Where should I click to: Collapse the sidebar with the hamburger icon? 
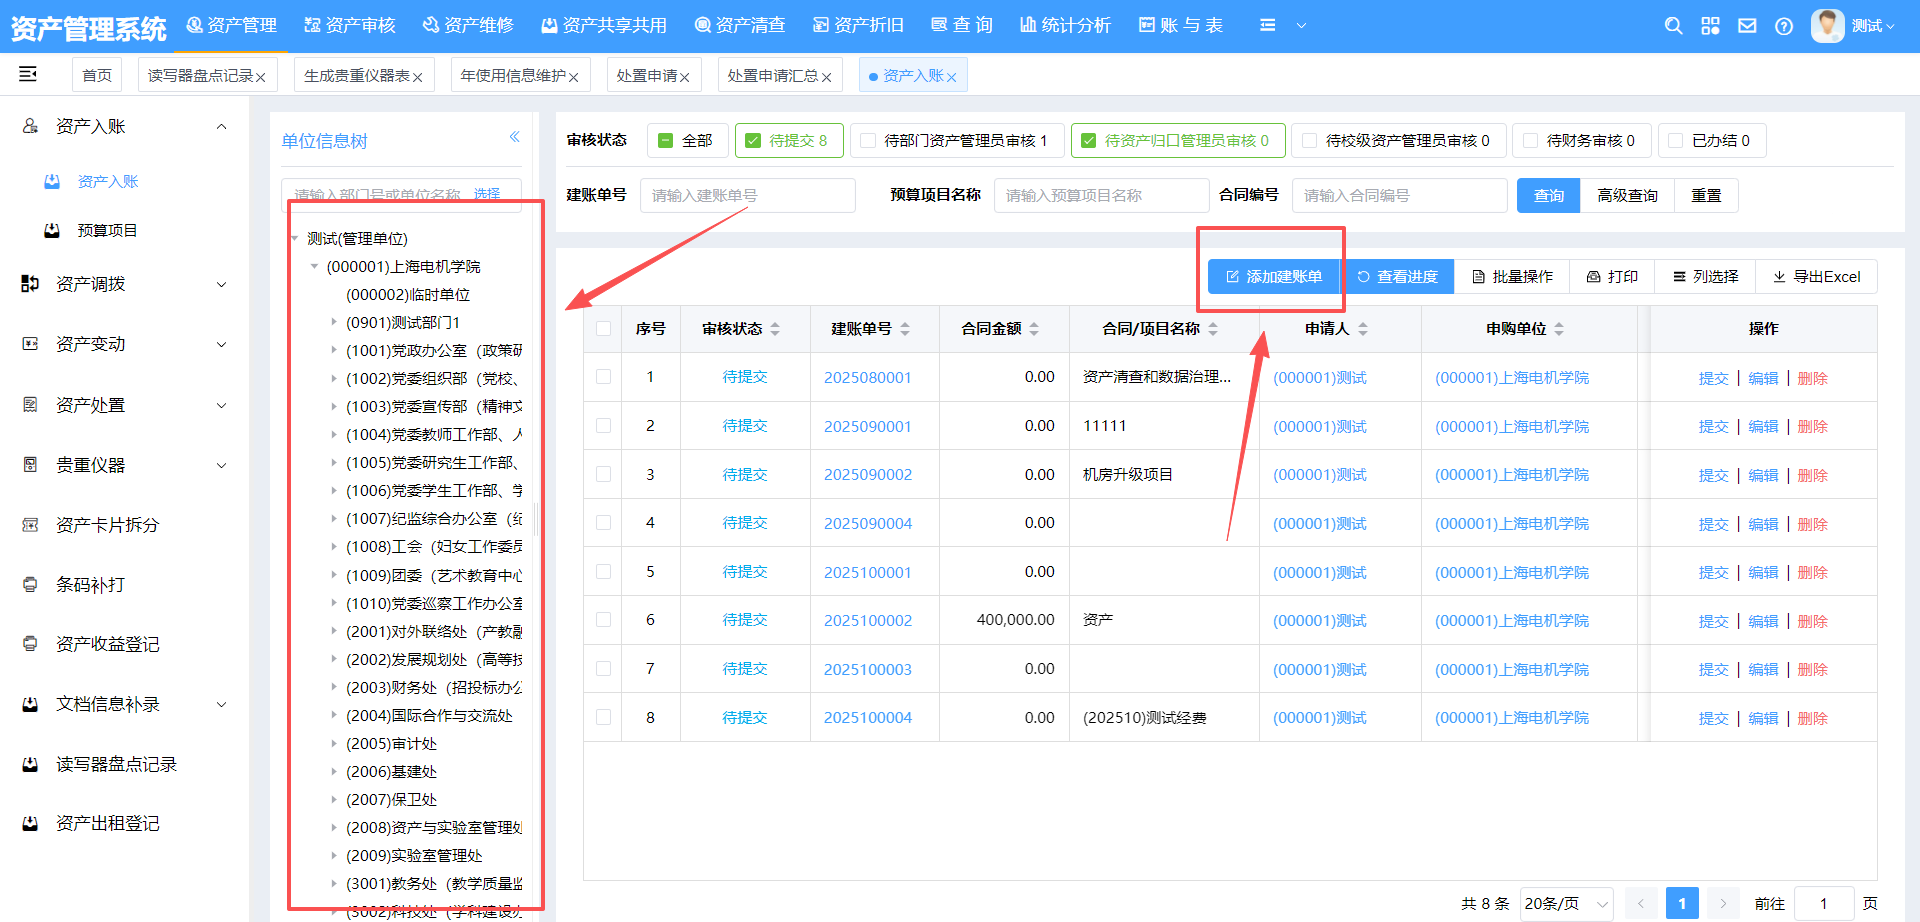coord(28,74)
